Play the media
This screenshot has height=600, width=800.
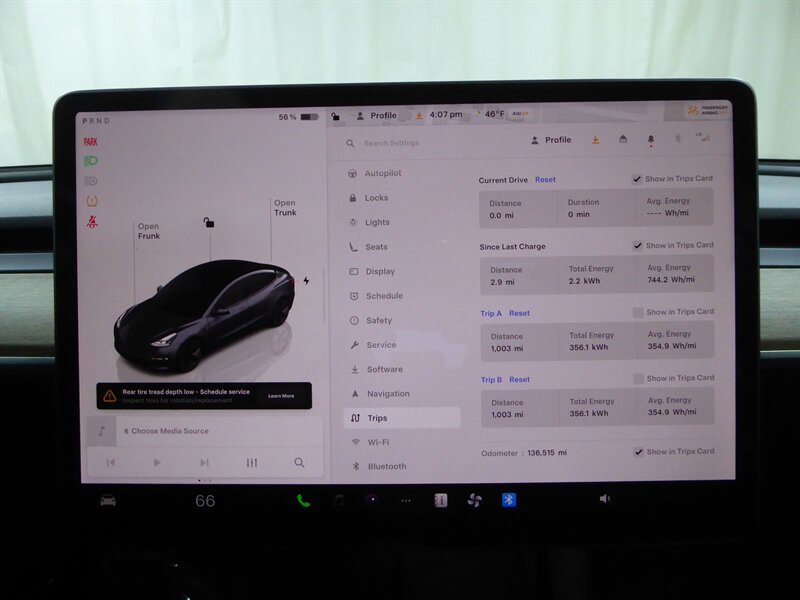click(x=157, y=462)
